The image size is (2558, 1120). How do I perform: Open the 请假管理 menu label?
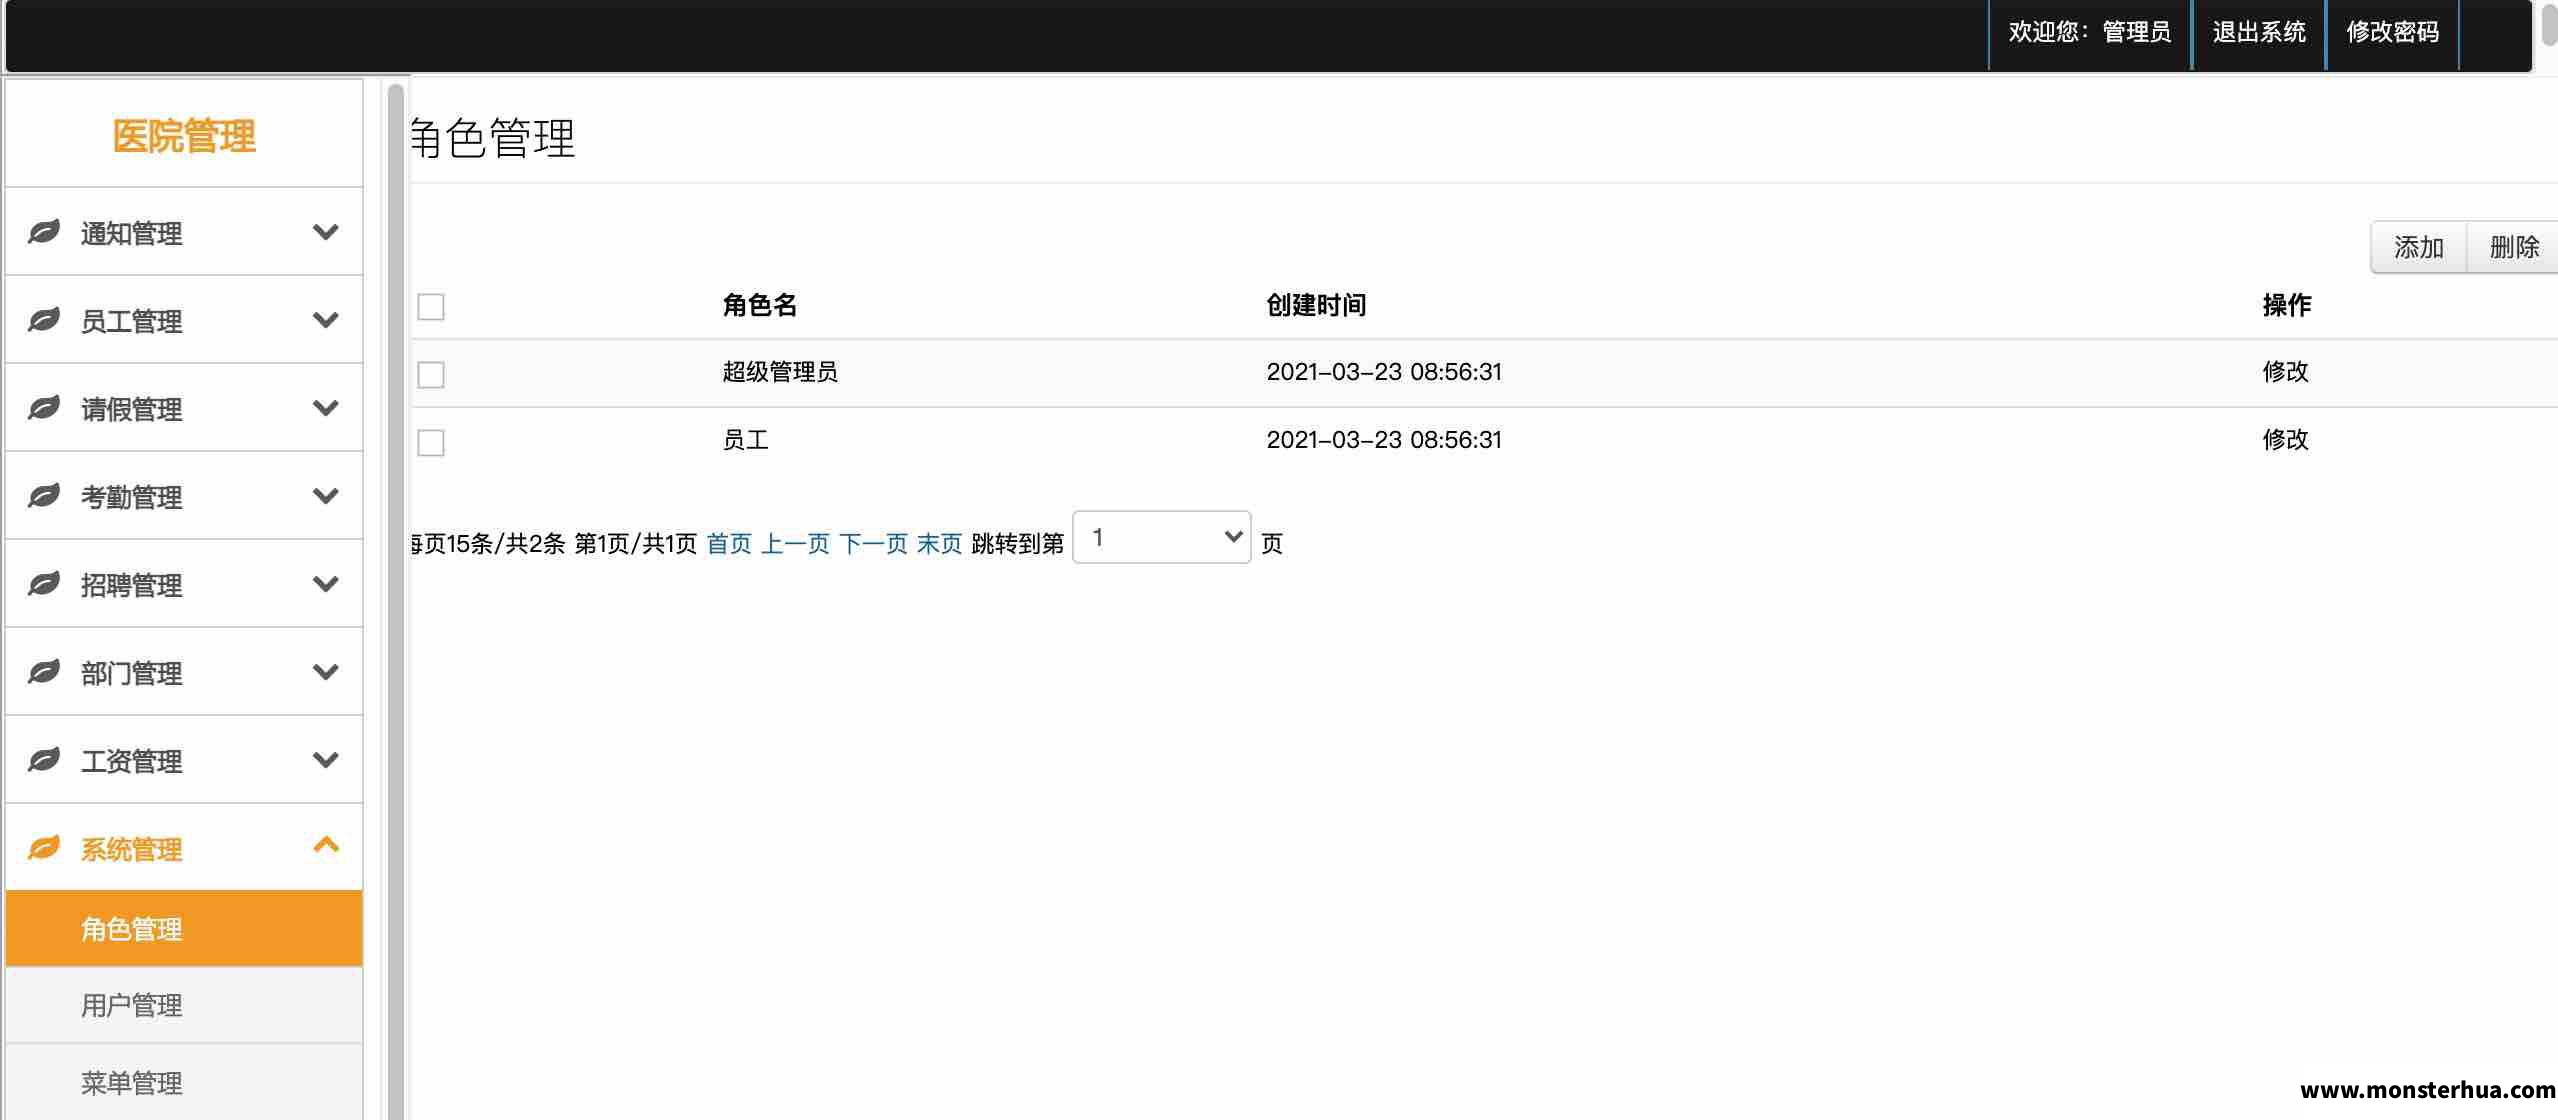131,410
